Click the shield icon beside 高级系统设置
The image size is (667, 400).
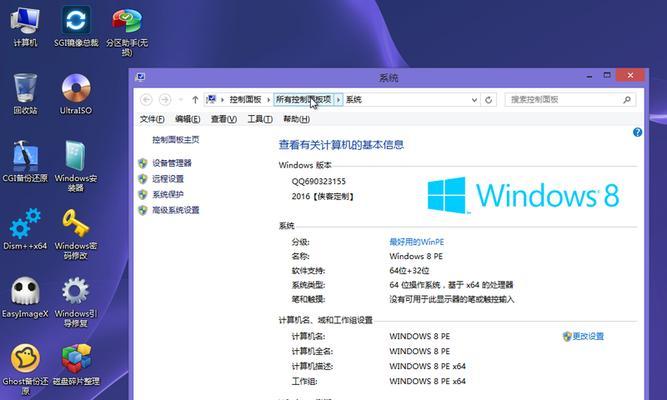pyautogui.click(x=143, y=210)
